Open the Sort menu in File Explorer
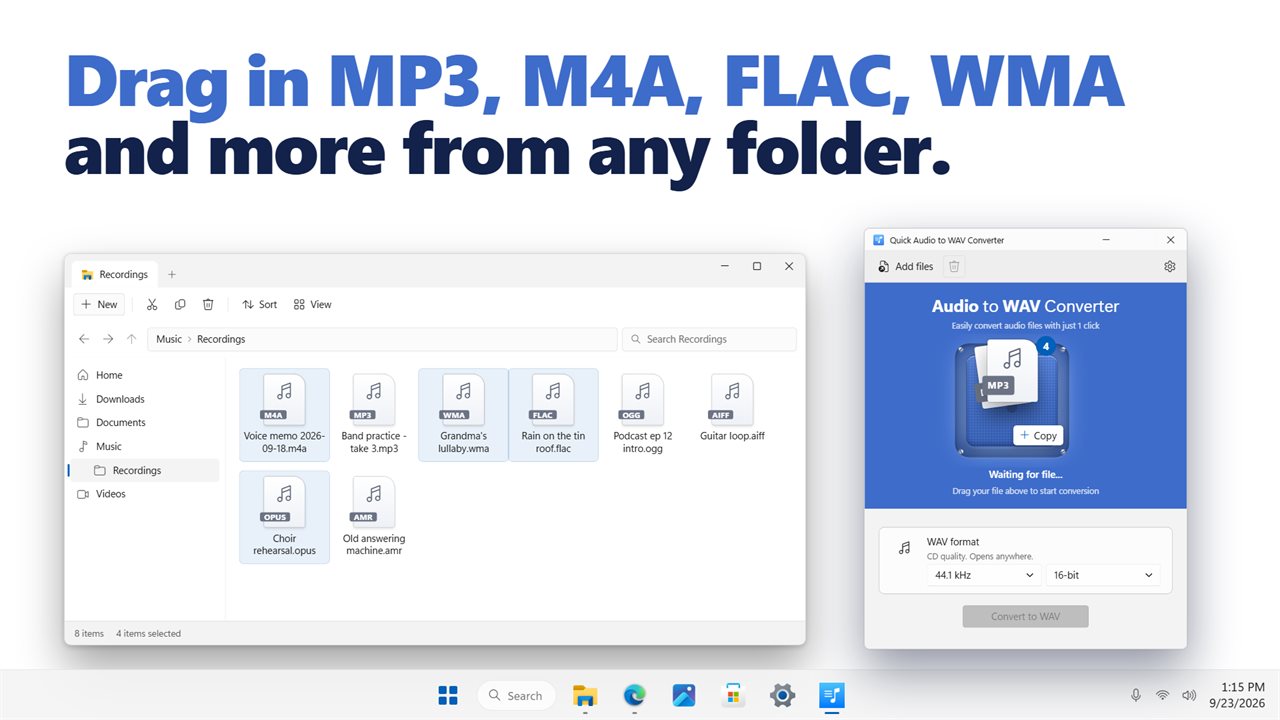Screen dimensions: 1280x720 [x=260, y=304]
